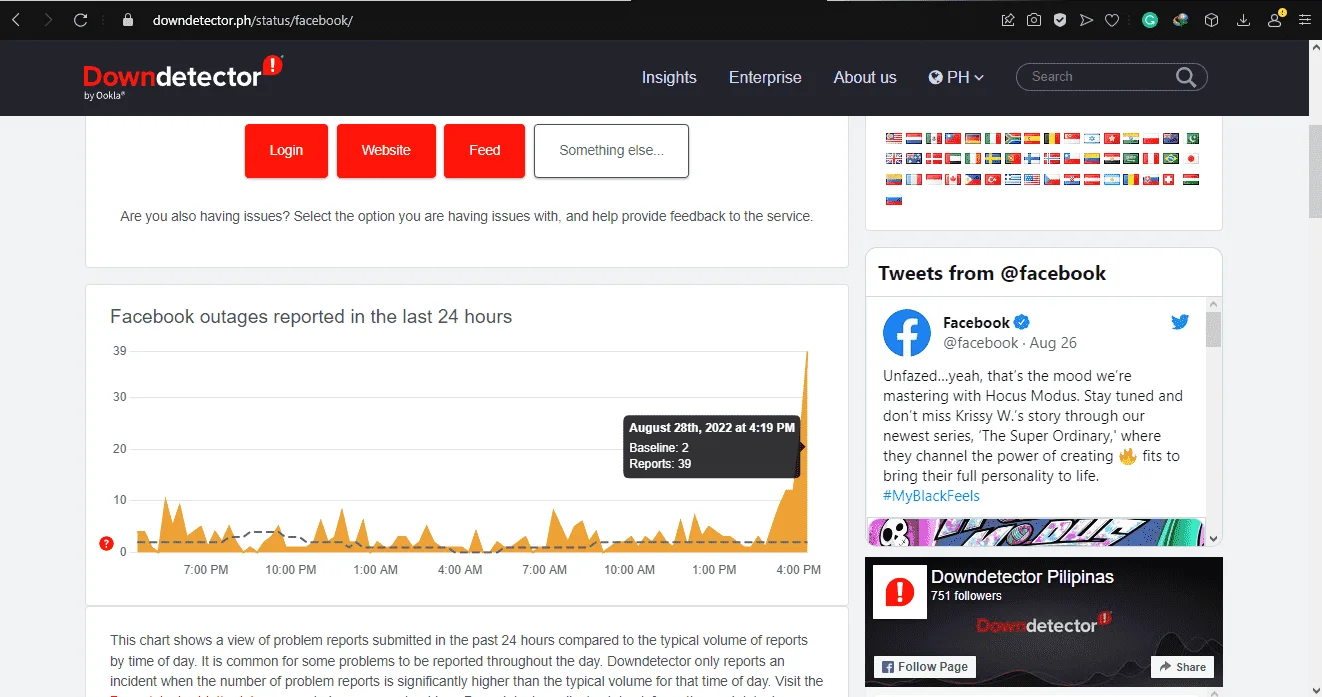1322x697 pixels.
Task: Open the Grammarly extension icon
Action: [1150, 20]
